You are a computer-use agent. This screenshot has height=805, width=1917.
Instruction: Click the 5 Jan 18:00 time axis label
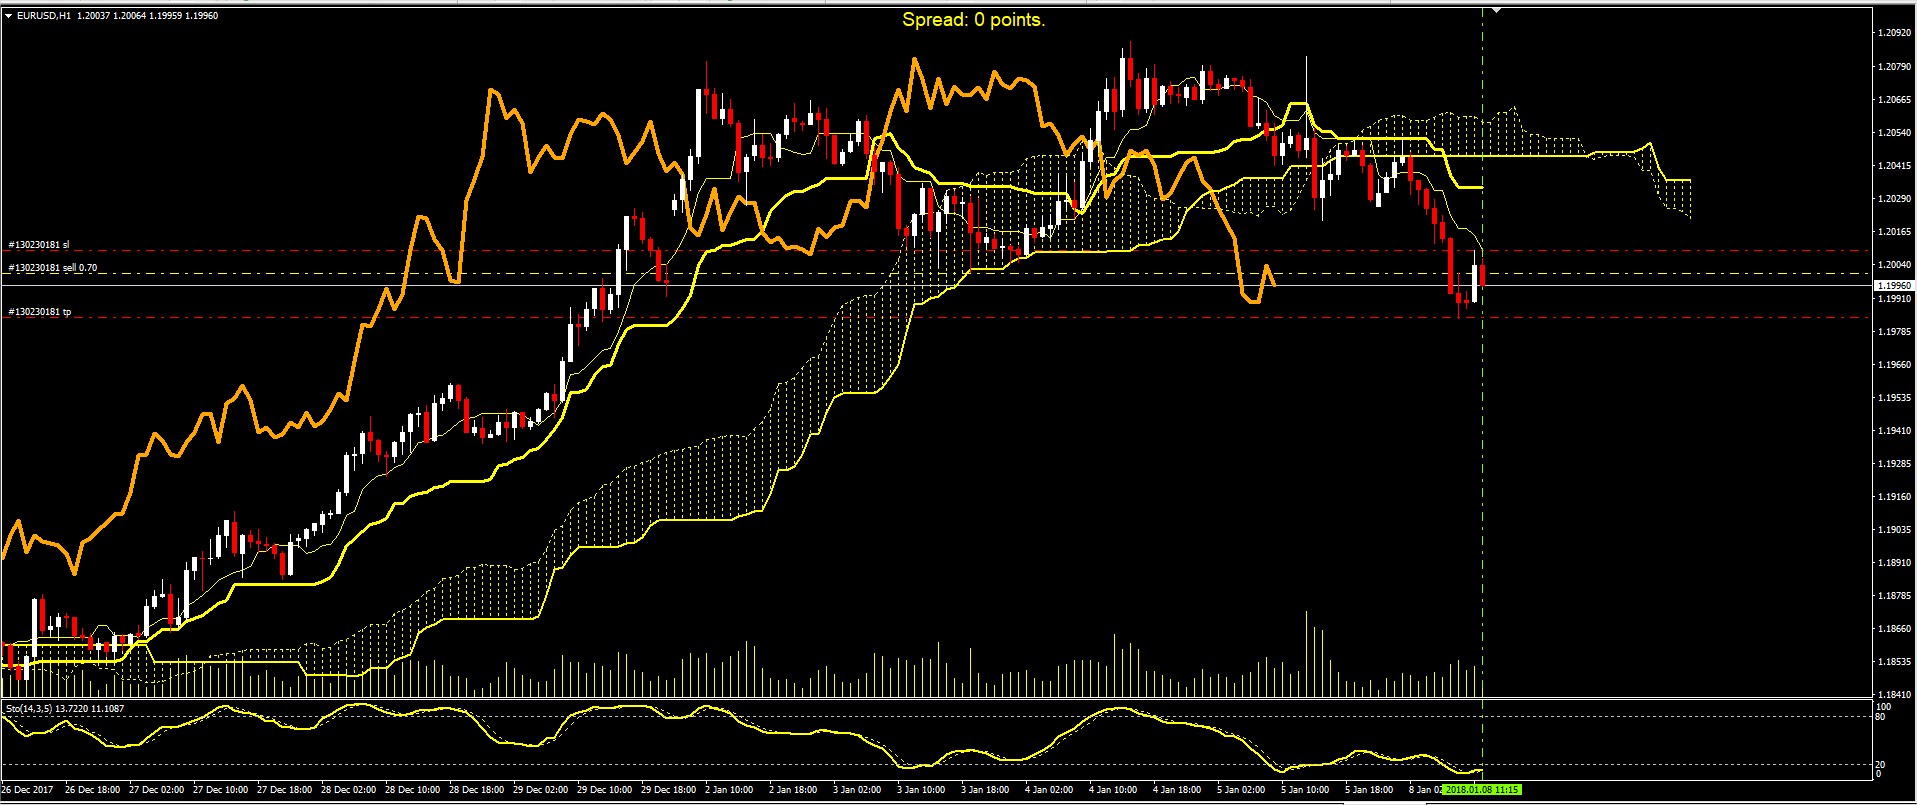pos(1369,790)
